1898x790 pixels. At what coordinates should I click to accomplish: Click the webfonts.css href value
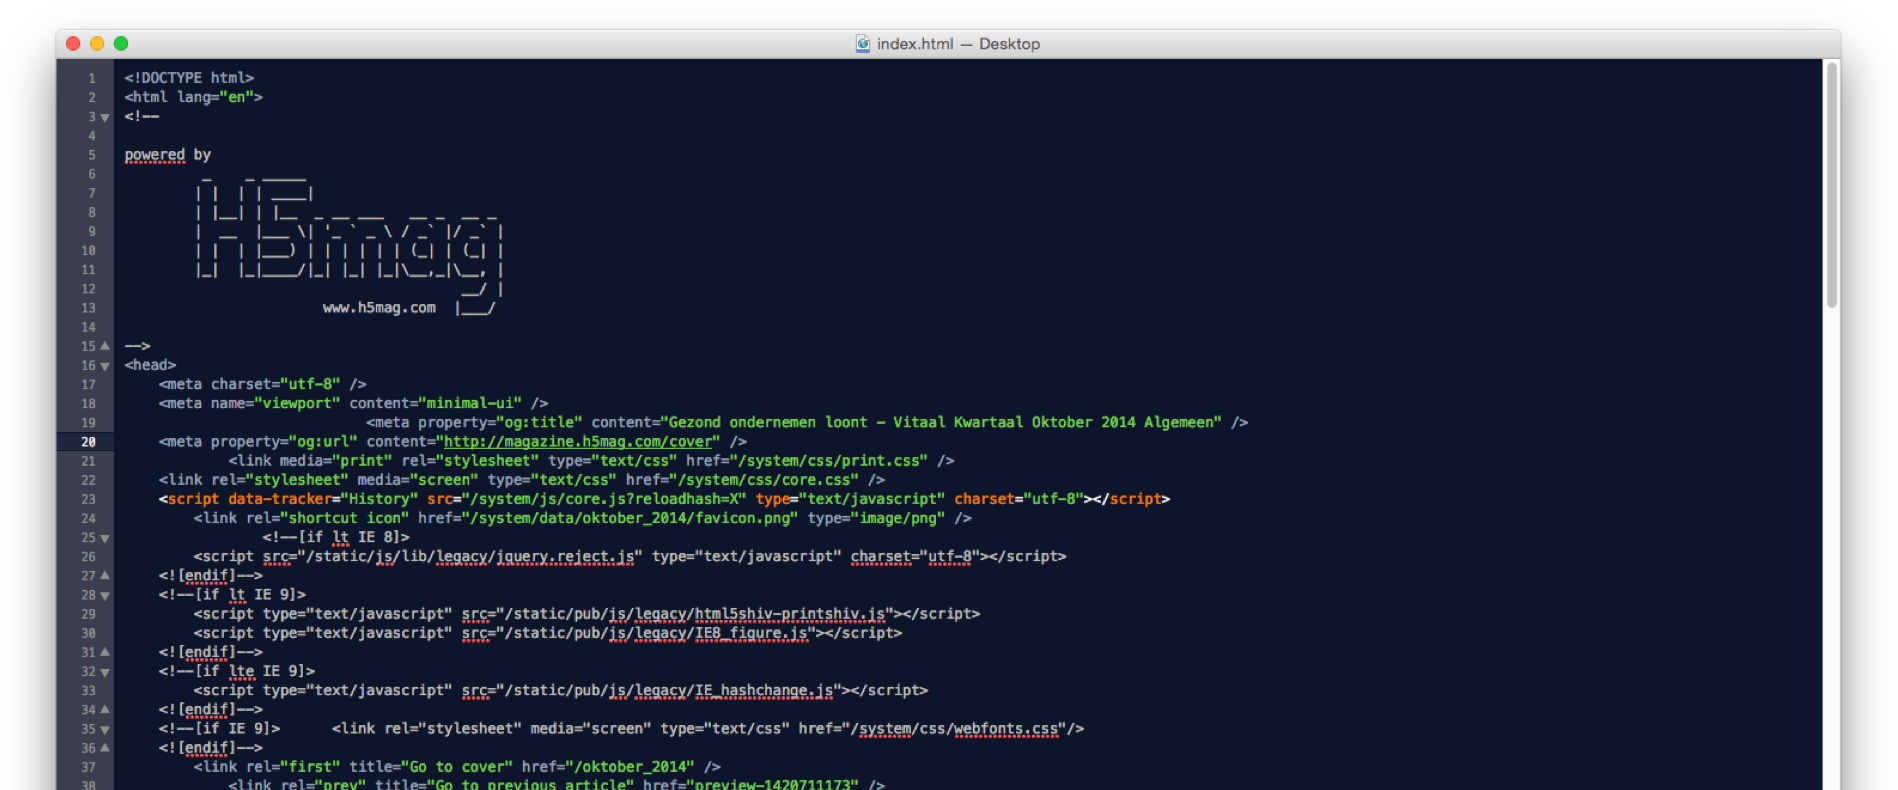click(958, 729)
